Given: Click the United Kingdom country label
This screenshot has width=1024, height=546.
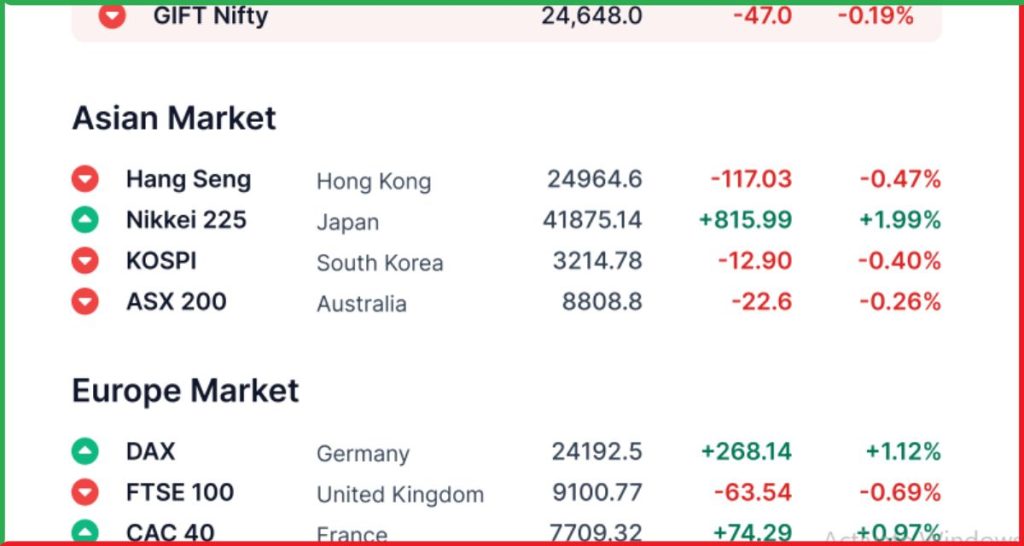Looking at the screenshot, I should 400,495.
